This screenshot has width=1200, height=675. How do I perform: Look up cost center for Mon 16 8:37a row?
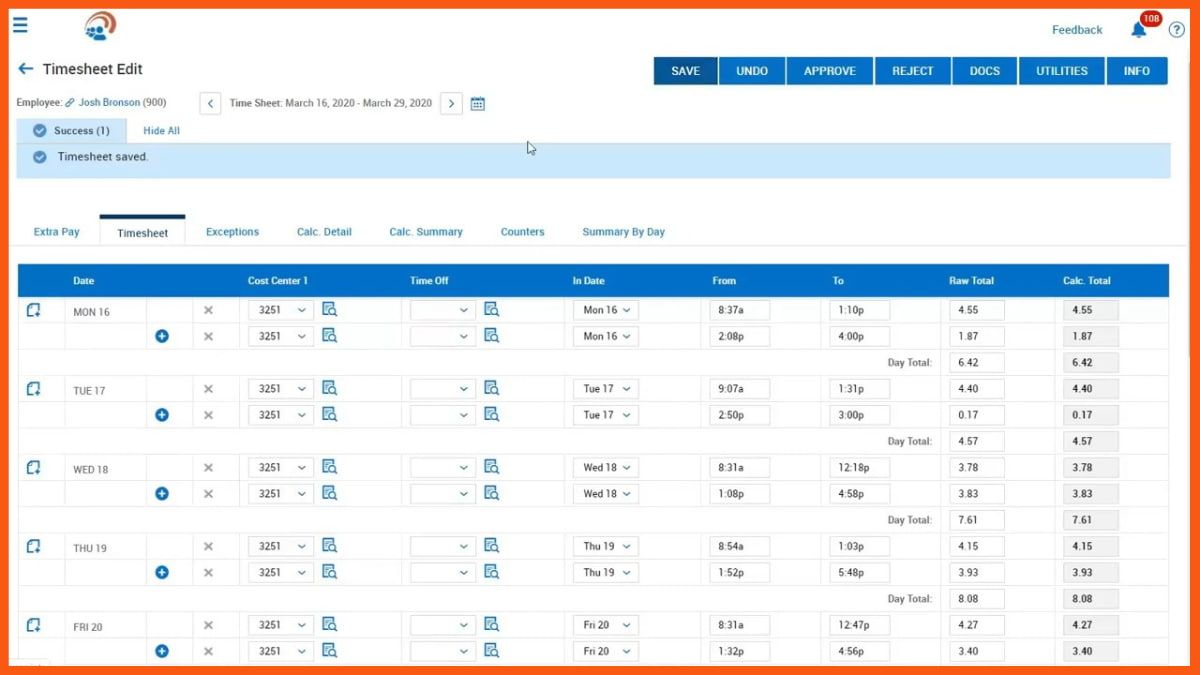pyautogui.click(x=329, y=309)
